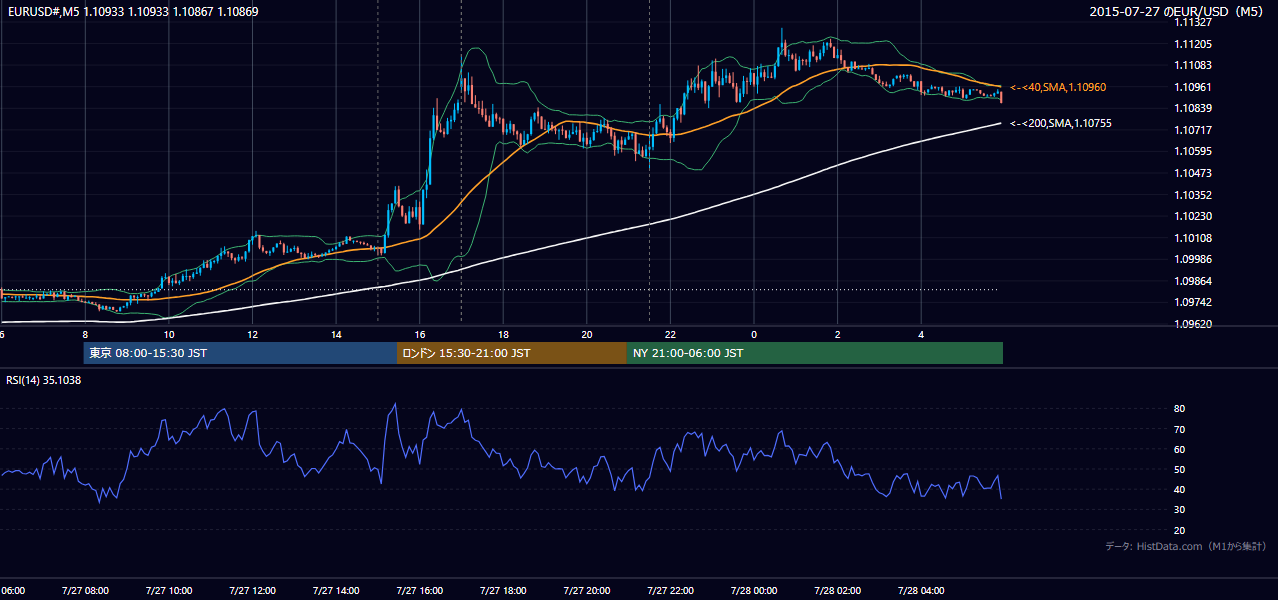Click price axis value 1.11083
Image resolution: width=1278 pixels, height=600 pixels.
[1194, 65]
